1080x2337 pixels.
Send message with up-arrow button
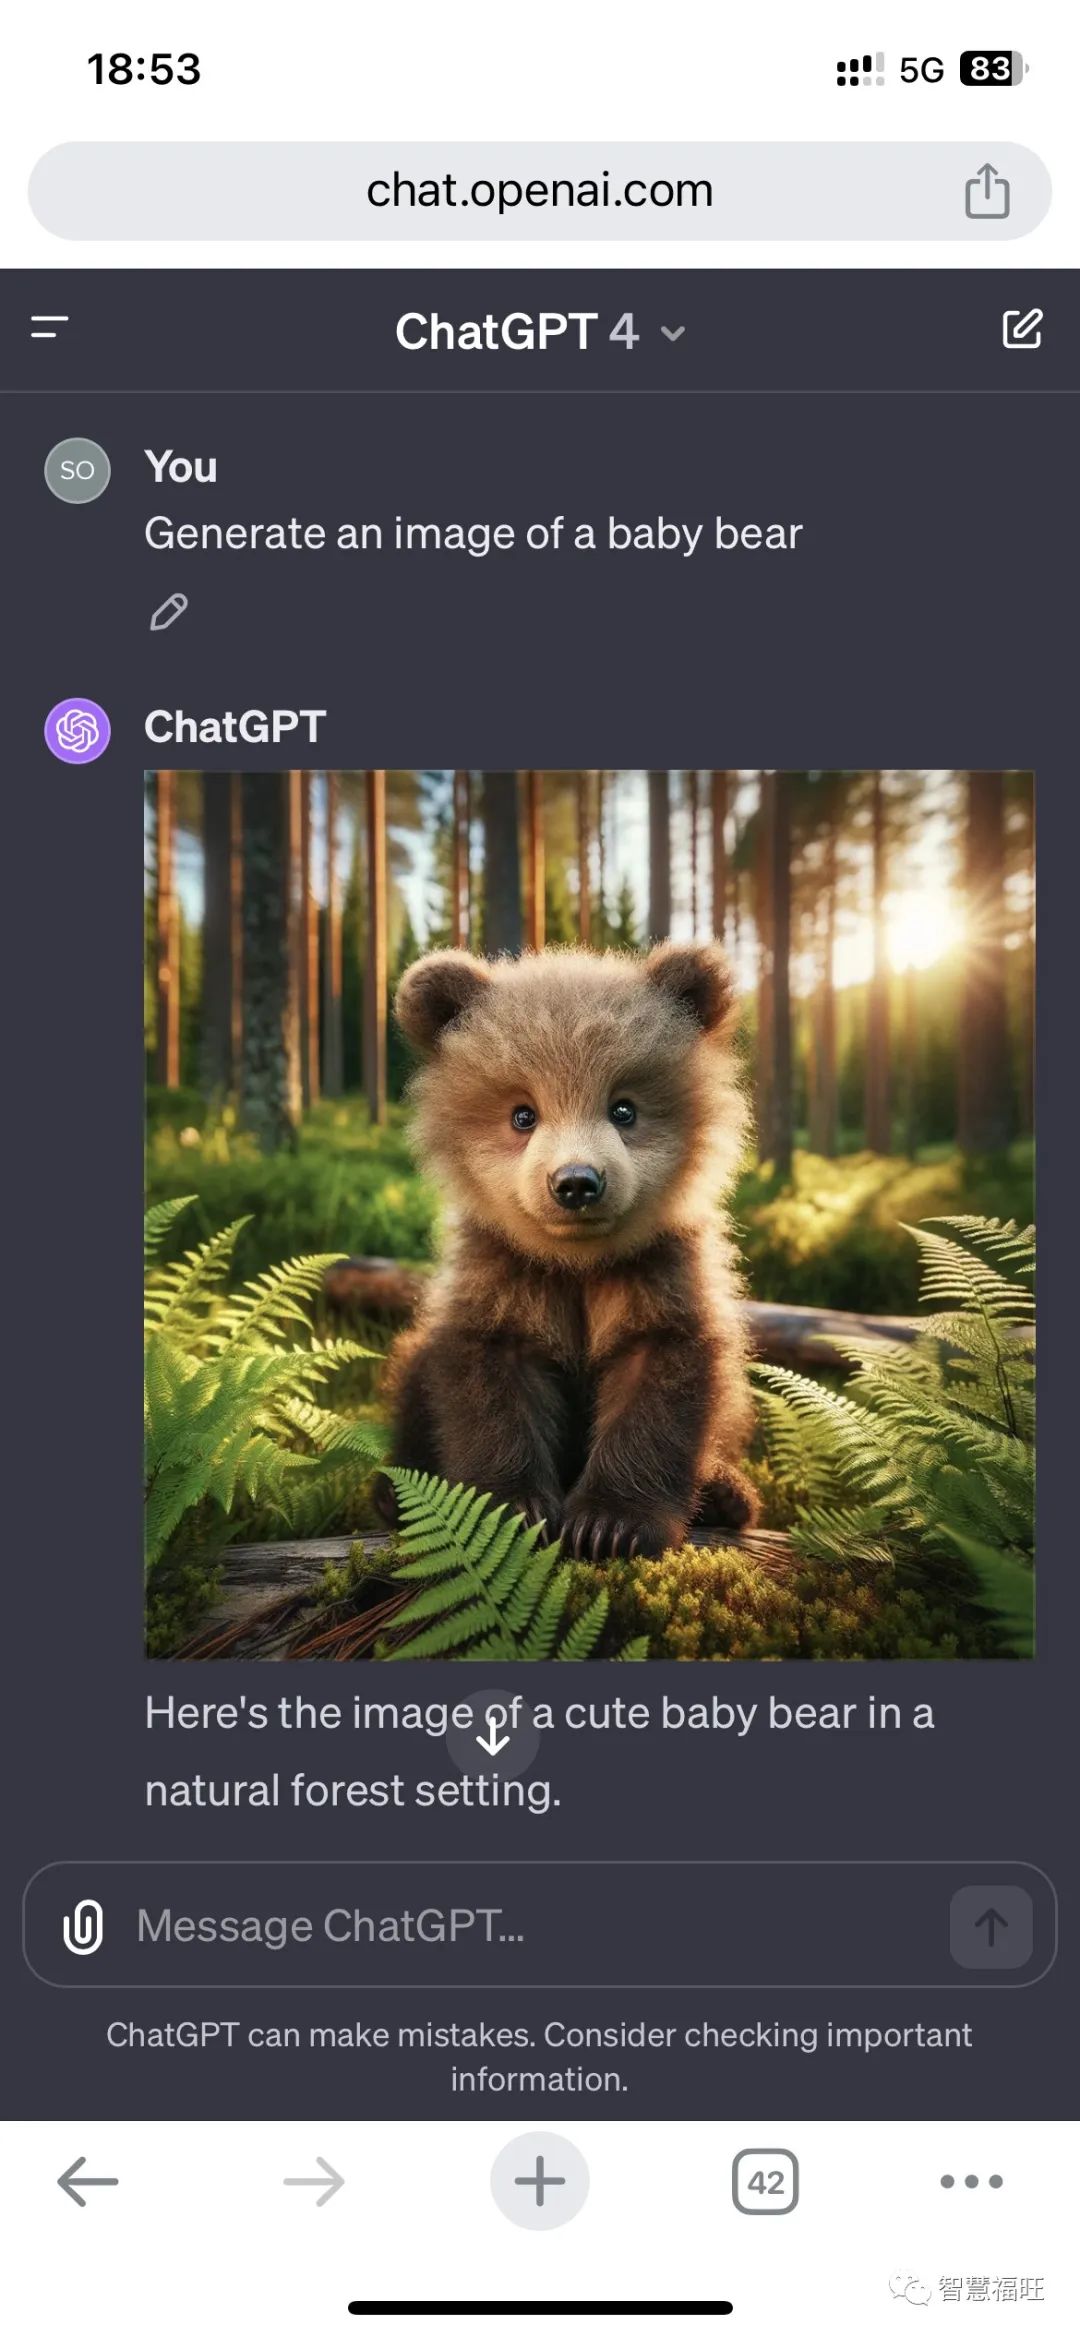pos(991,1926)
